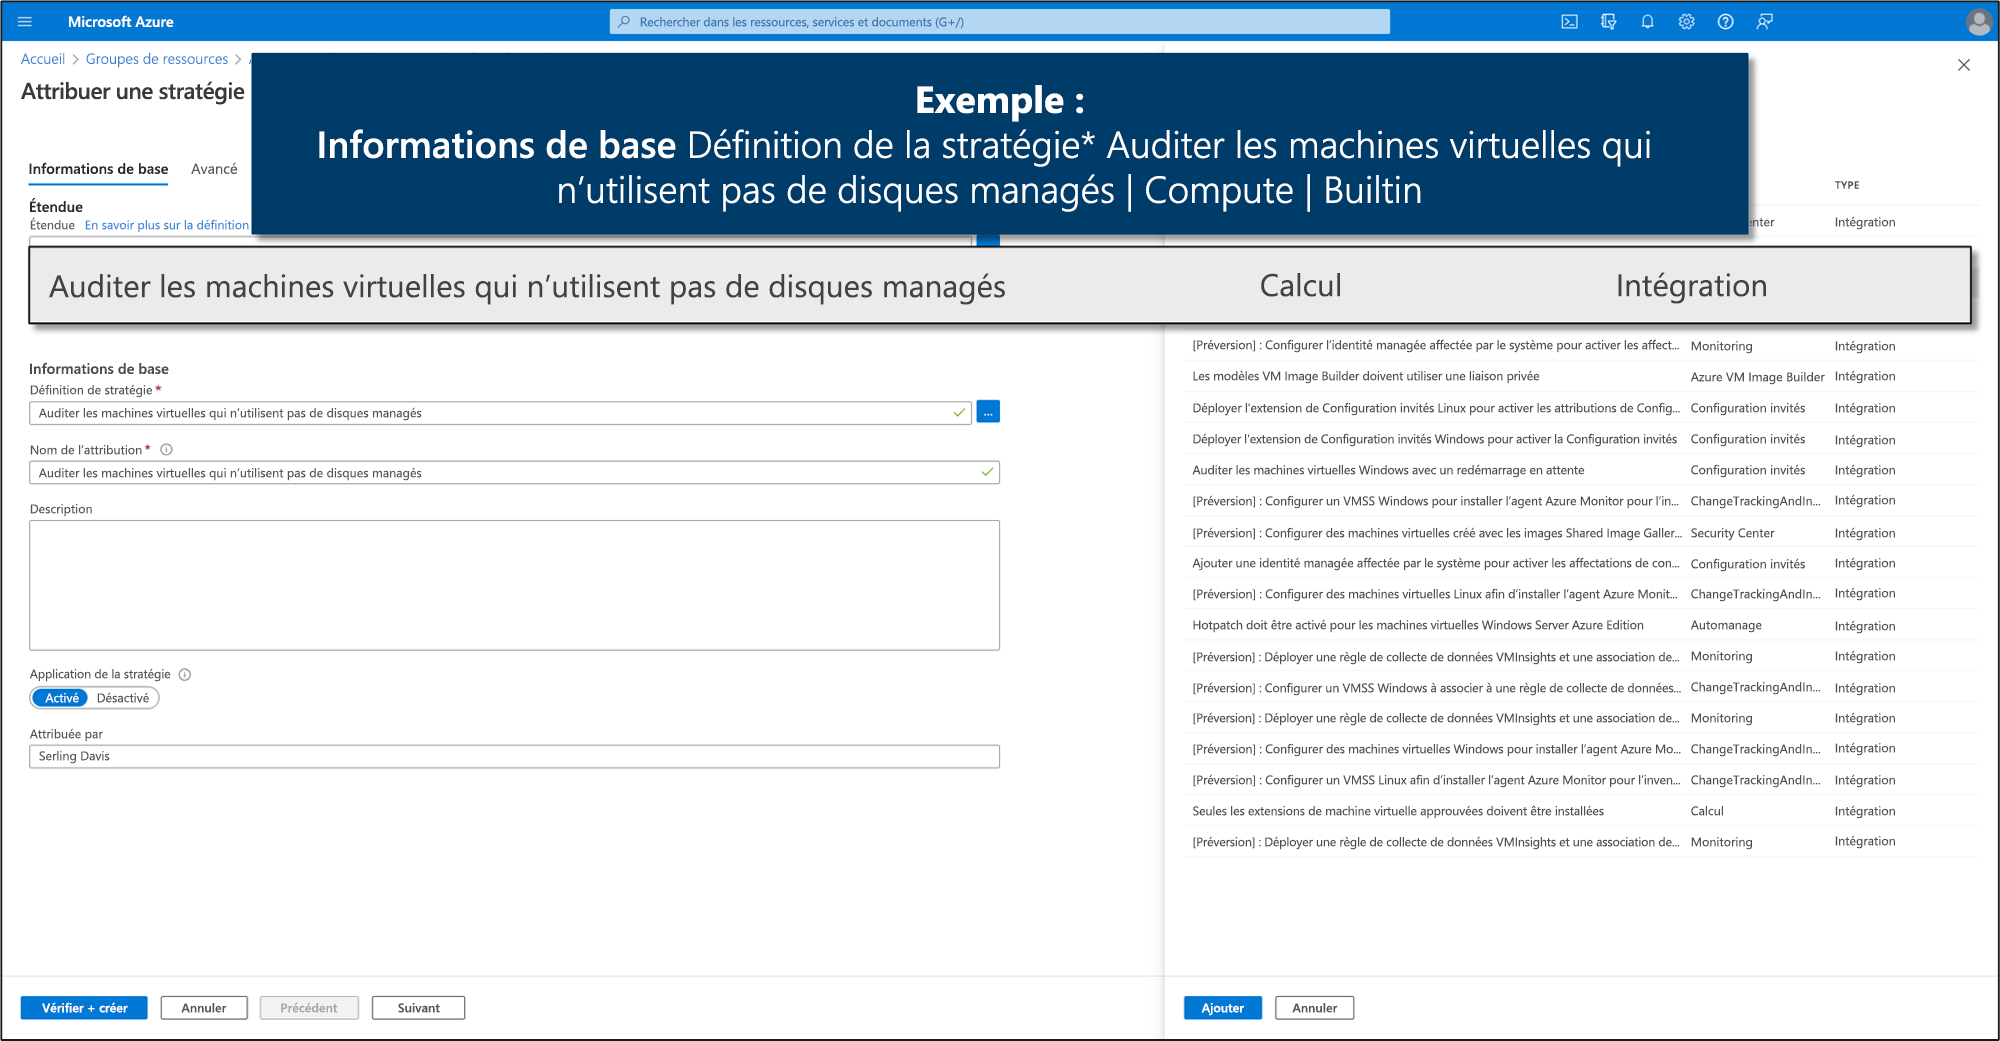Select 'Configurer un VMSS Windows pour installer l'agent' row
Screen dimensions: 2000x1041
click(1580, 501)
